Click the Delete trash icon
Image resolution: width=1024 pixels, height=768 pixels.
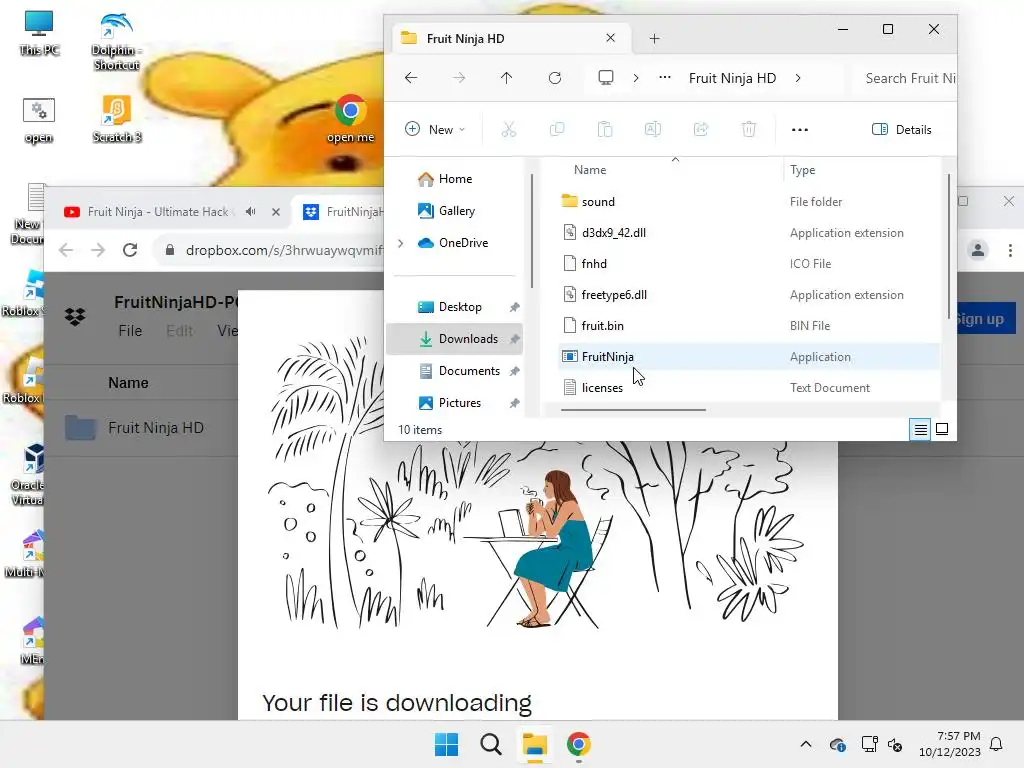[749, 129]
